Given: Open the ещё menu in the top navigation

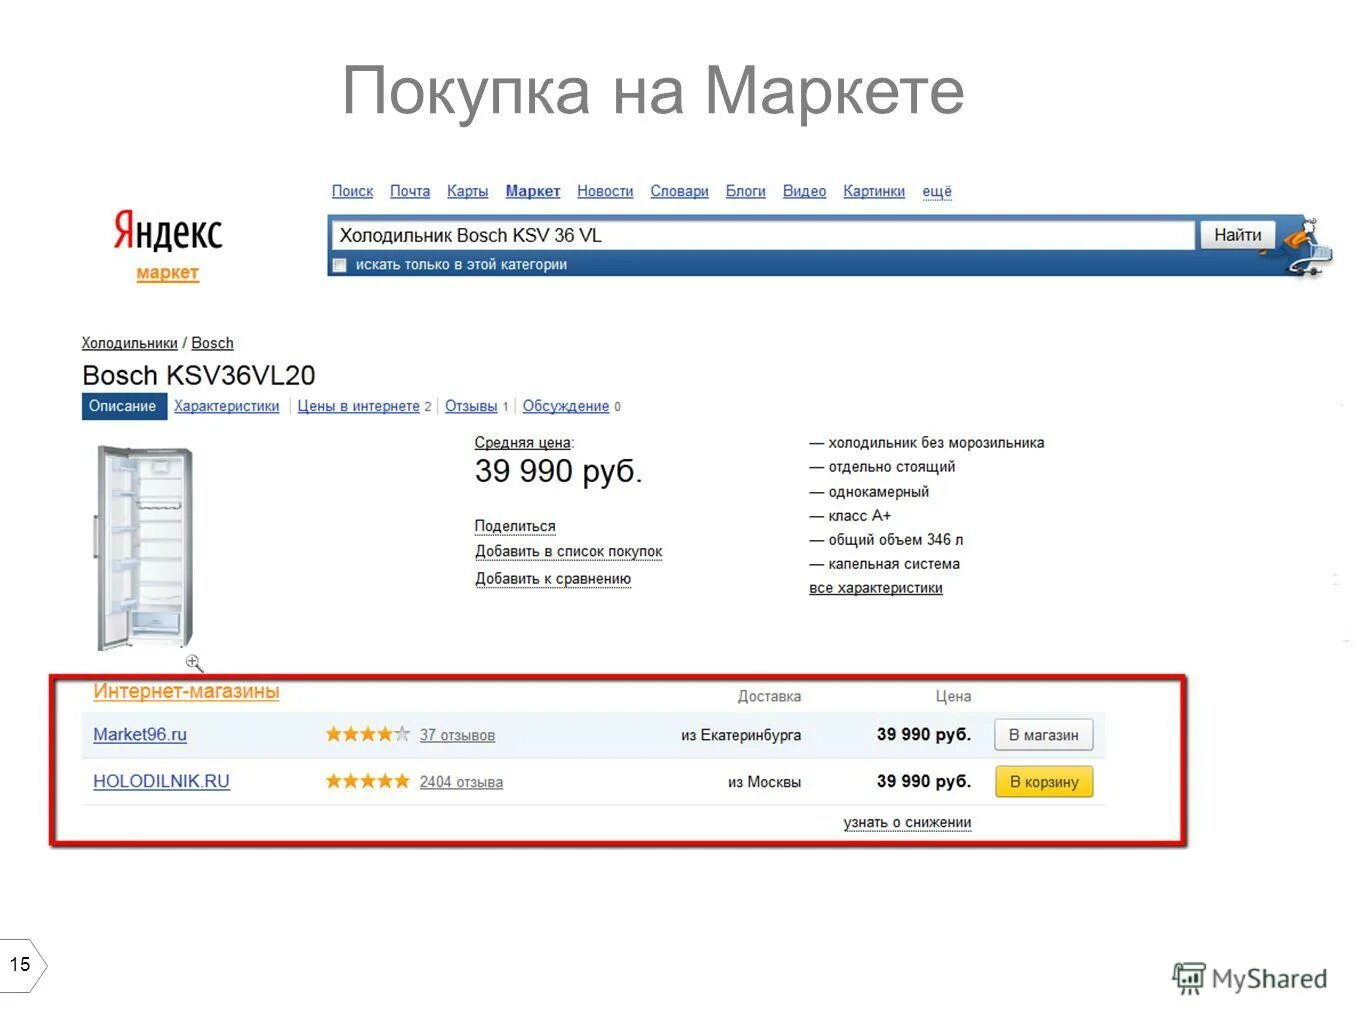Looking at the screenshot, I should tap(936, 190).
